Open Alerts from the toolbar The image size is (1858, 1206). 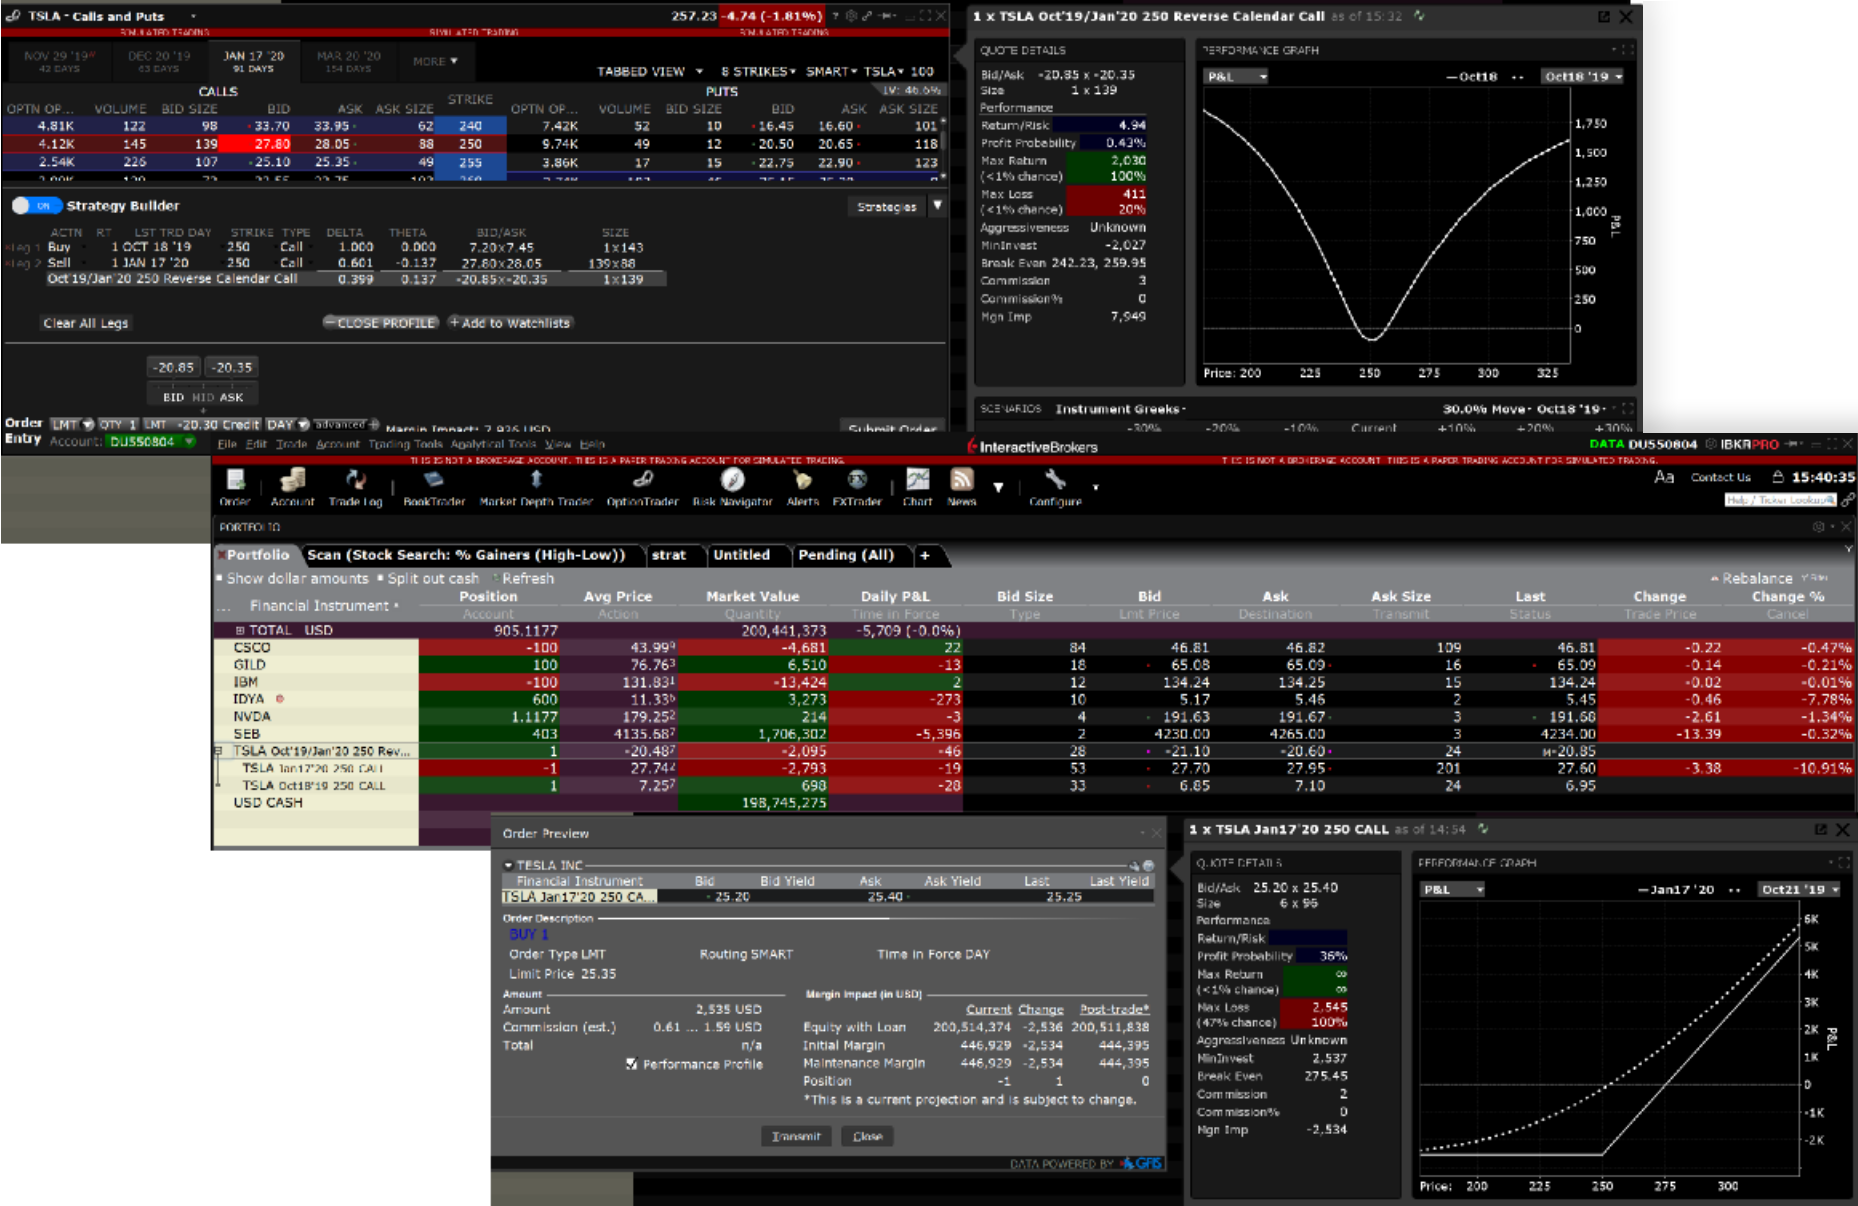(802, 488)
